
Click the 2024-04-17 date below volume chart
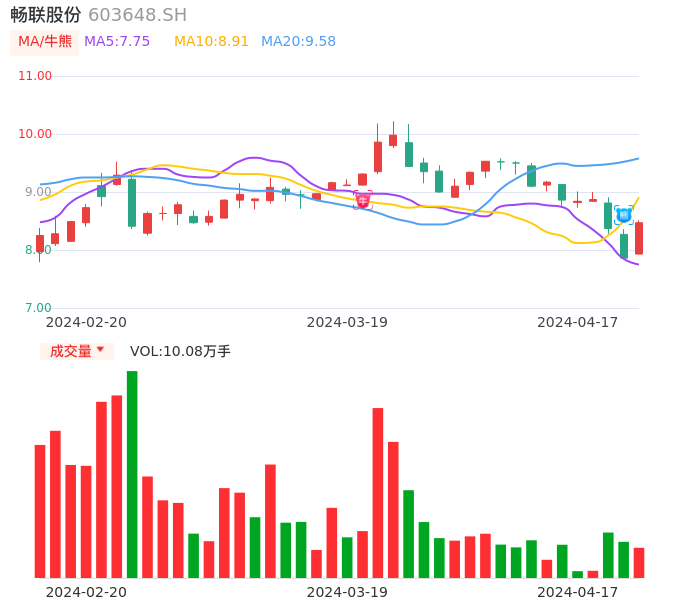click(578, 592)
